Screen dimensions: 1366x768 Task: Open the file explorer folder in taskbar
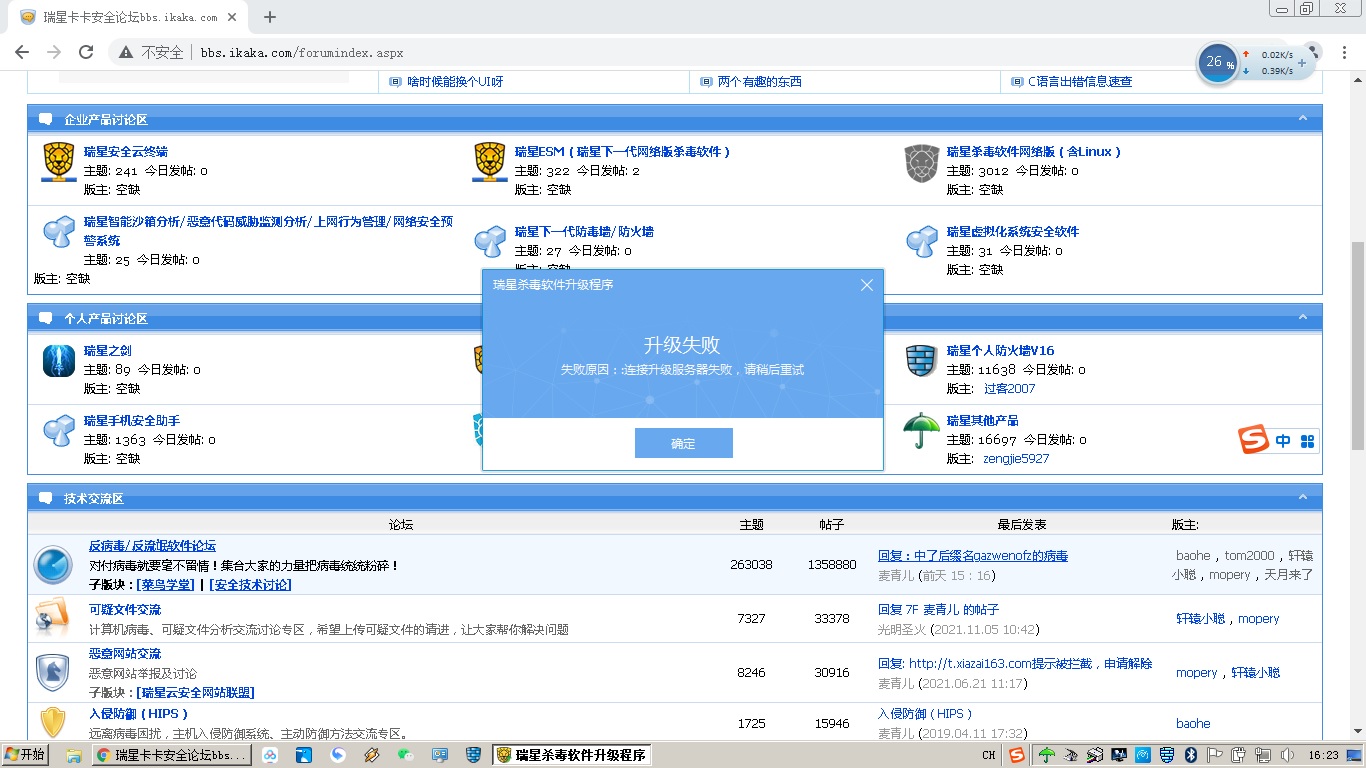pos(74,755)
